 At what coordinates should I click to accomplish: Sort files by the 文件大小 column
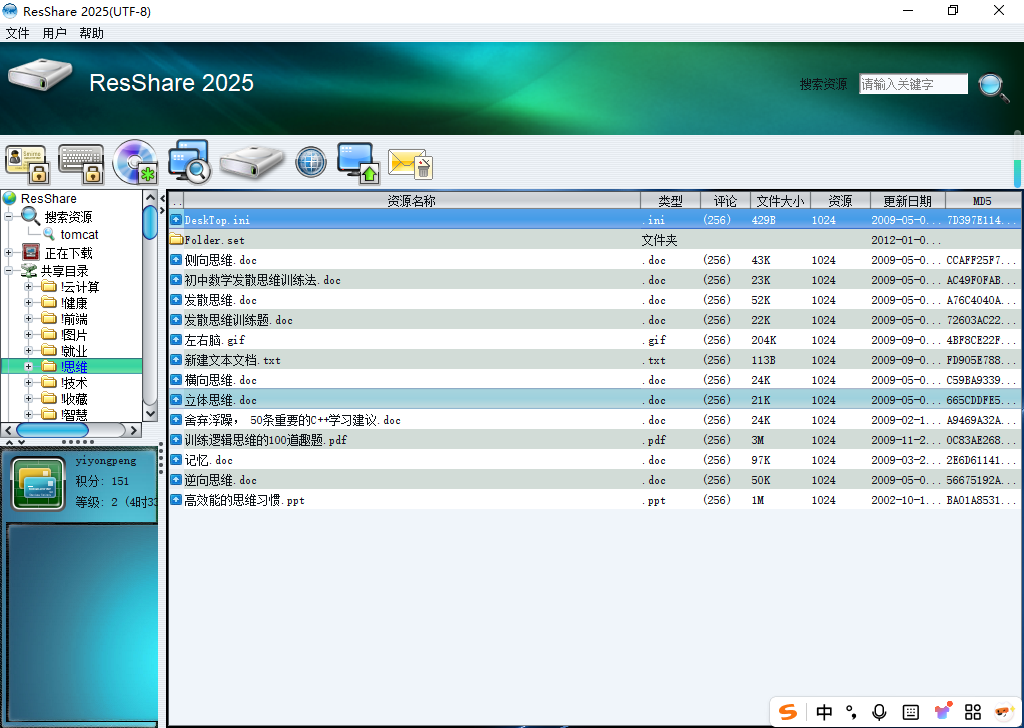coord(780,200)
